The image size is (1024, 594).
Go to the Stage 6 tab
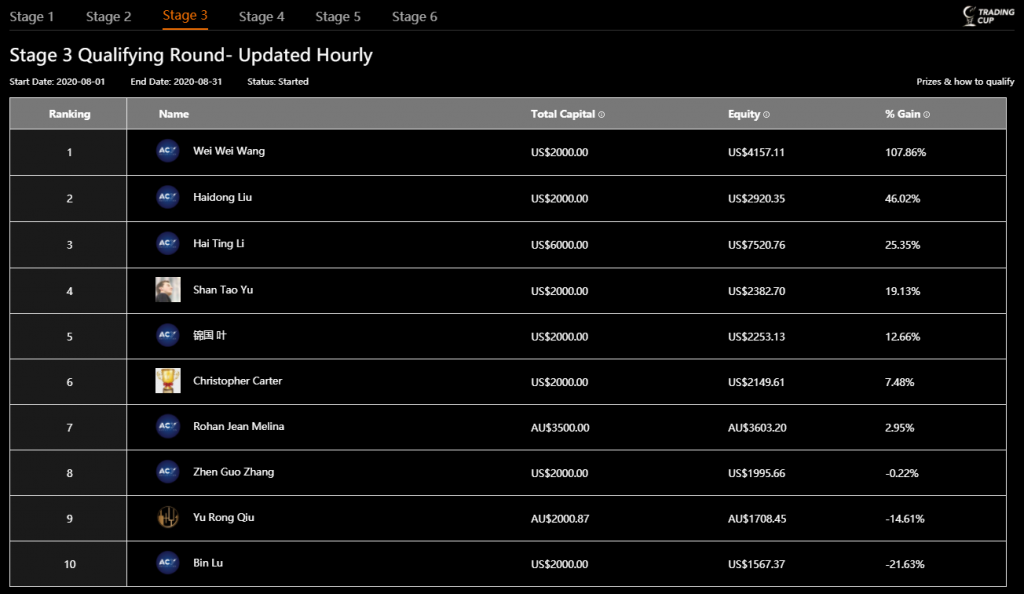click(x=414, y=17)
